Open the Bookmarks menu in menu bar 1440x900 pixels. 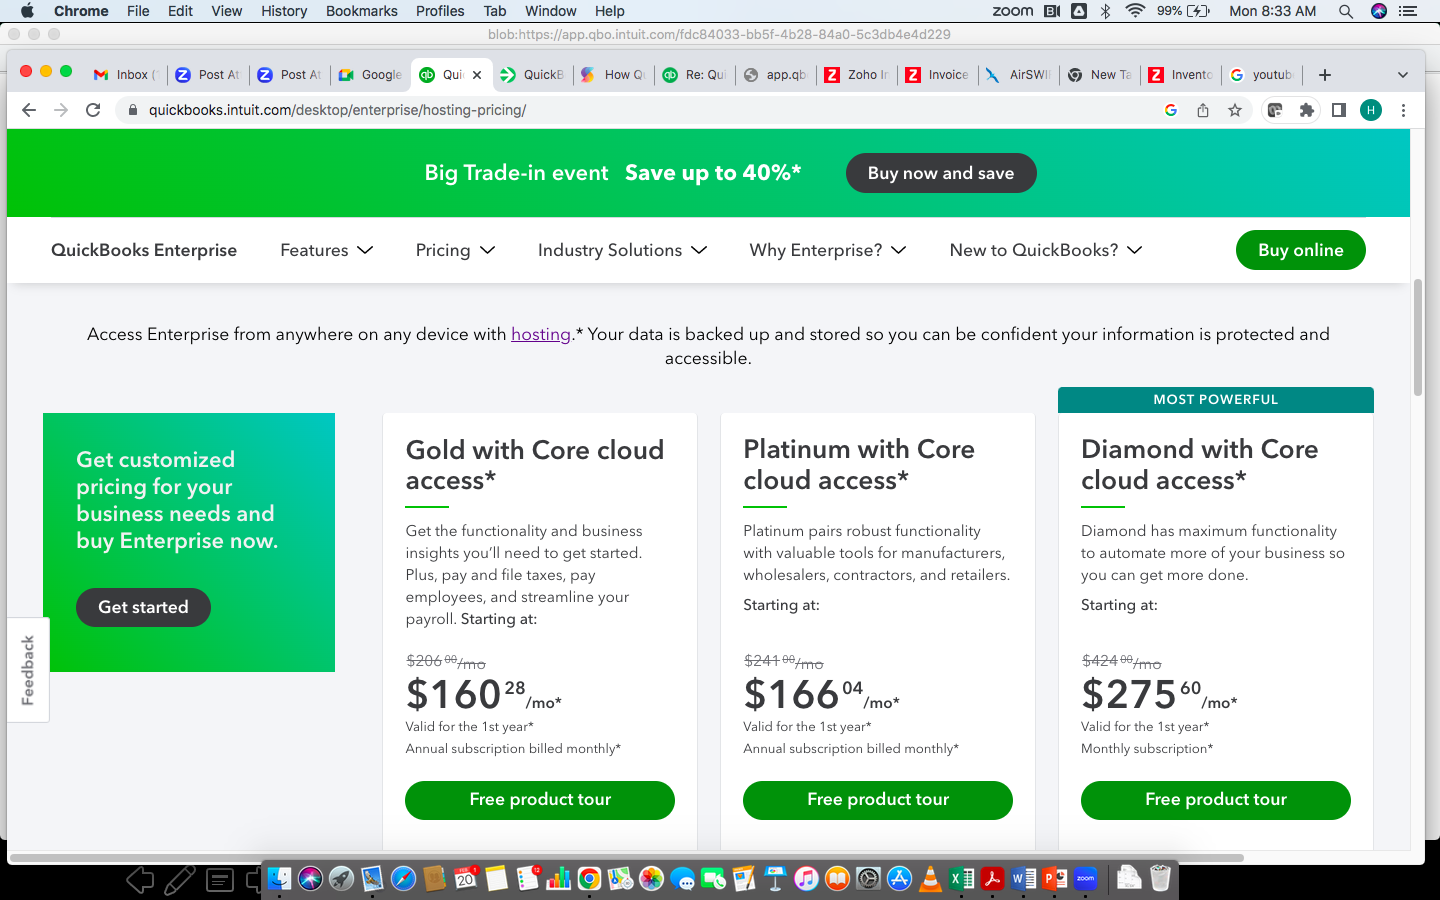361,11
